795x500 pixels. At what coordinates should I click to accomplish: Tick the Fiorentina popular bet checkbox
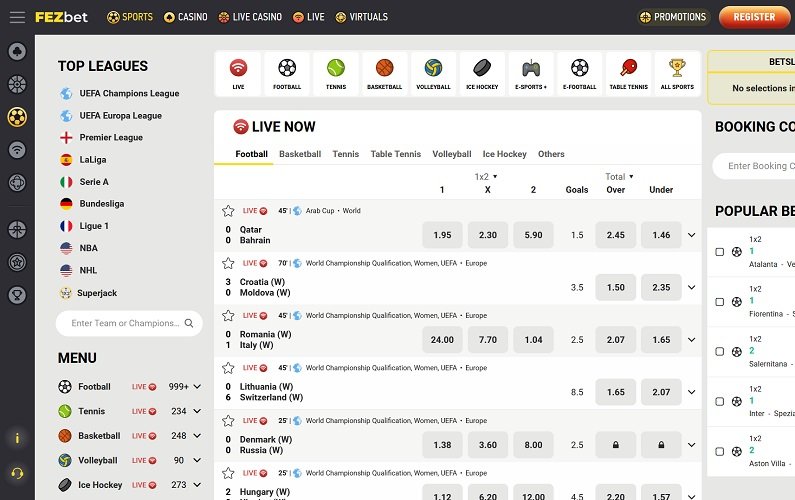(x=720, y=302)
